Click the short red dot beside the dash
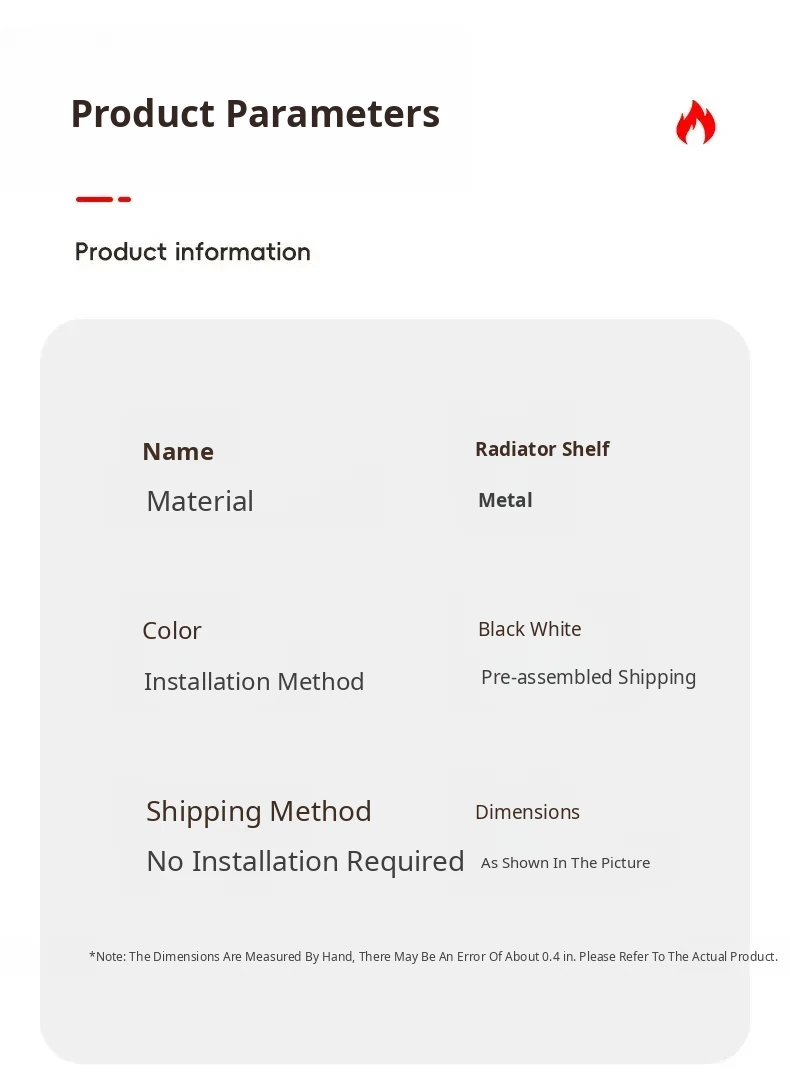 (x=125, y=199)
